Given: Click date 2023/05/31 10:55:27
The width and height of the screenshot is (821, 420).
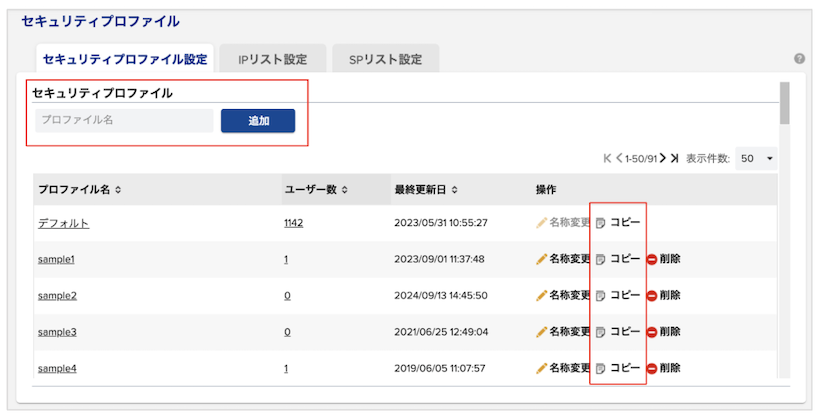Looking at the screenshot, I should pos(441,223).
